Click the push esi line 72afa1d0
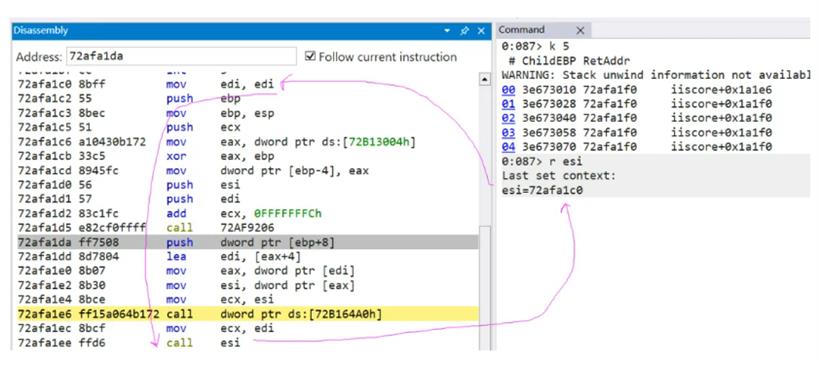 tap(128, 185)
